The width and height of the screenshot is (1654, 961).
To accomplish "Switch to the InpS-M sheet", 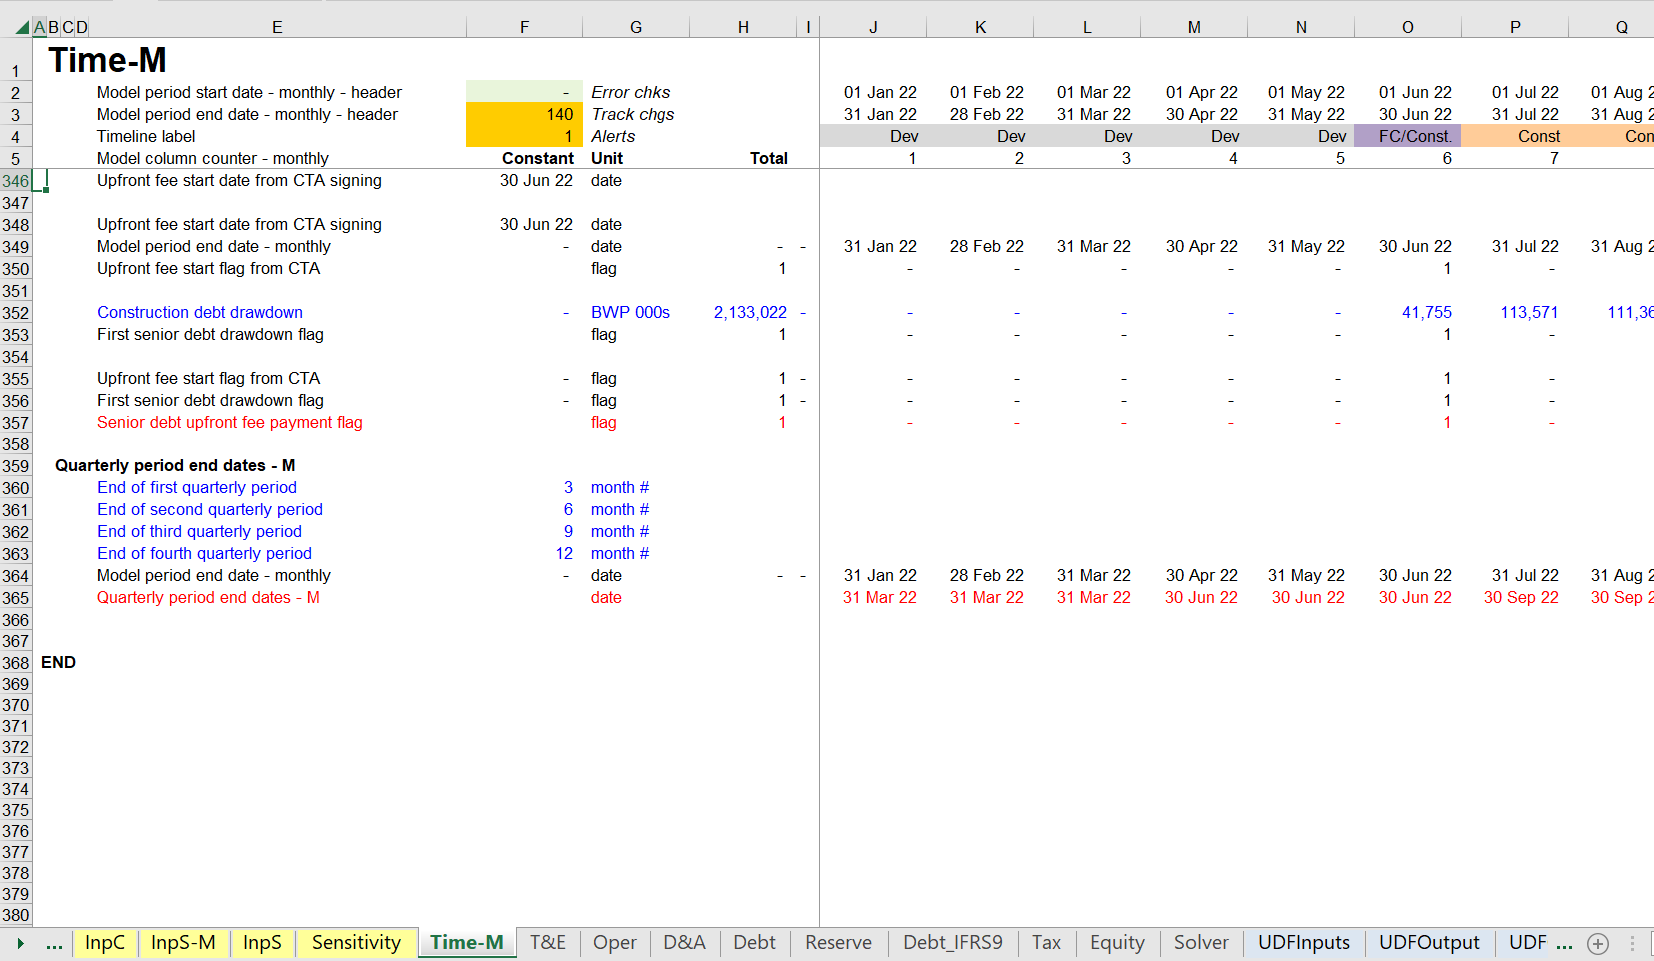I will [x=184, y=942].
